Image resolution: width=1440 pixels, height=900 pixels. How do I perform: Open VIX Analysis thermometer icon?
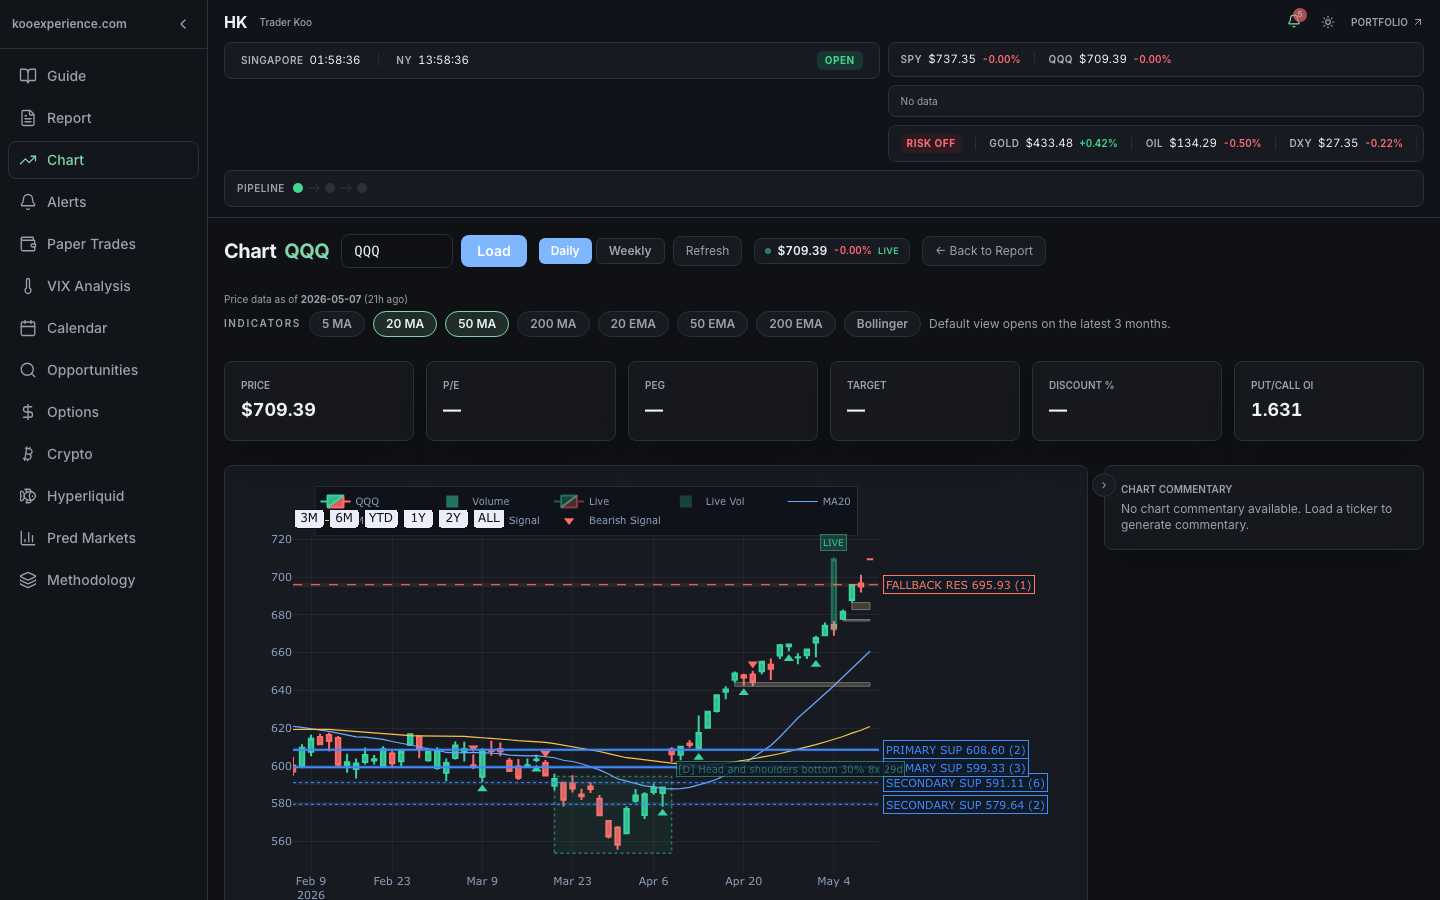pyautogui.click(x=28, y=286)
